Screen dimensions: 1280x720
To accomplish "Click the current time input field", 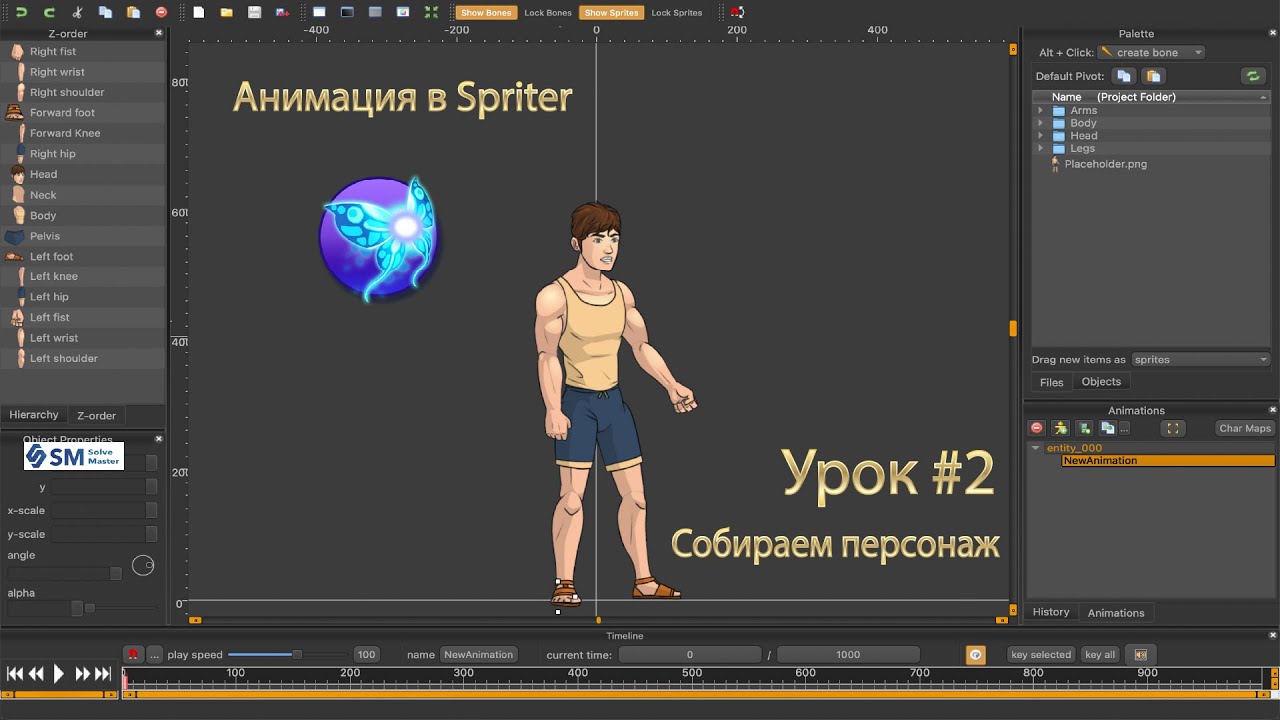I will point(689,655).
